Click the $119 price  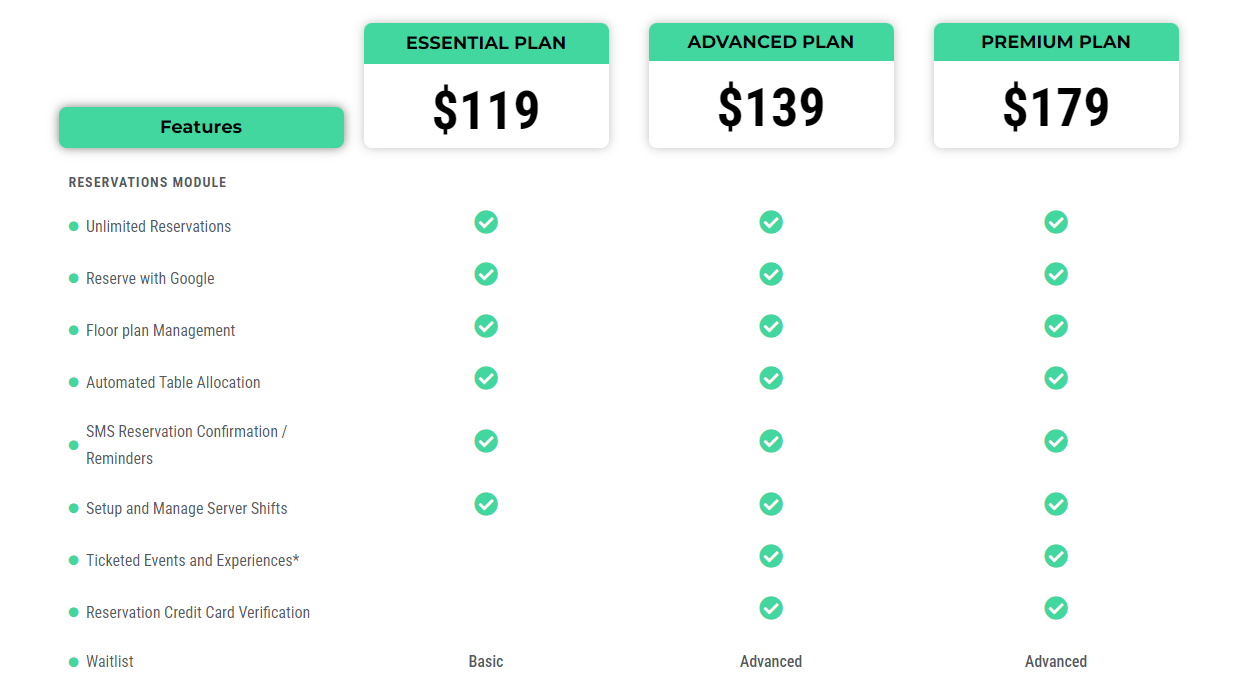pos(486,109)
